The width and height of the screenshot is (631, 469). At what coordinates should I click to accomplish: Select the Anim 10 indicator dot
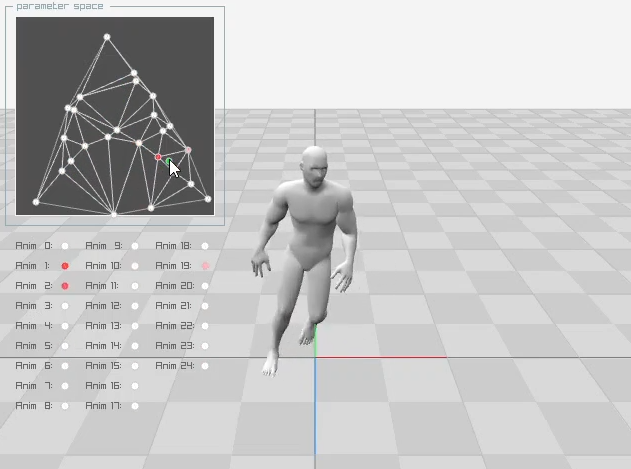[135, 266]
